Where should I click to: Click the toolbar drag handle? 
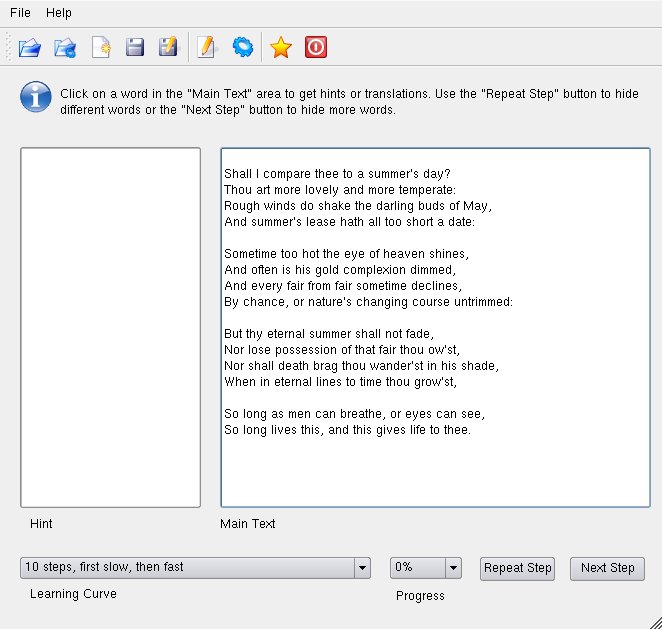[9, 47]
